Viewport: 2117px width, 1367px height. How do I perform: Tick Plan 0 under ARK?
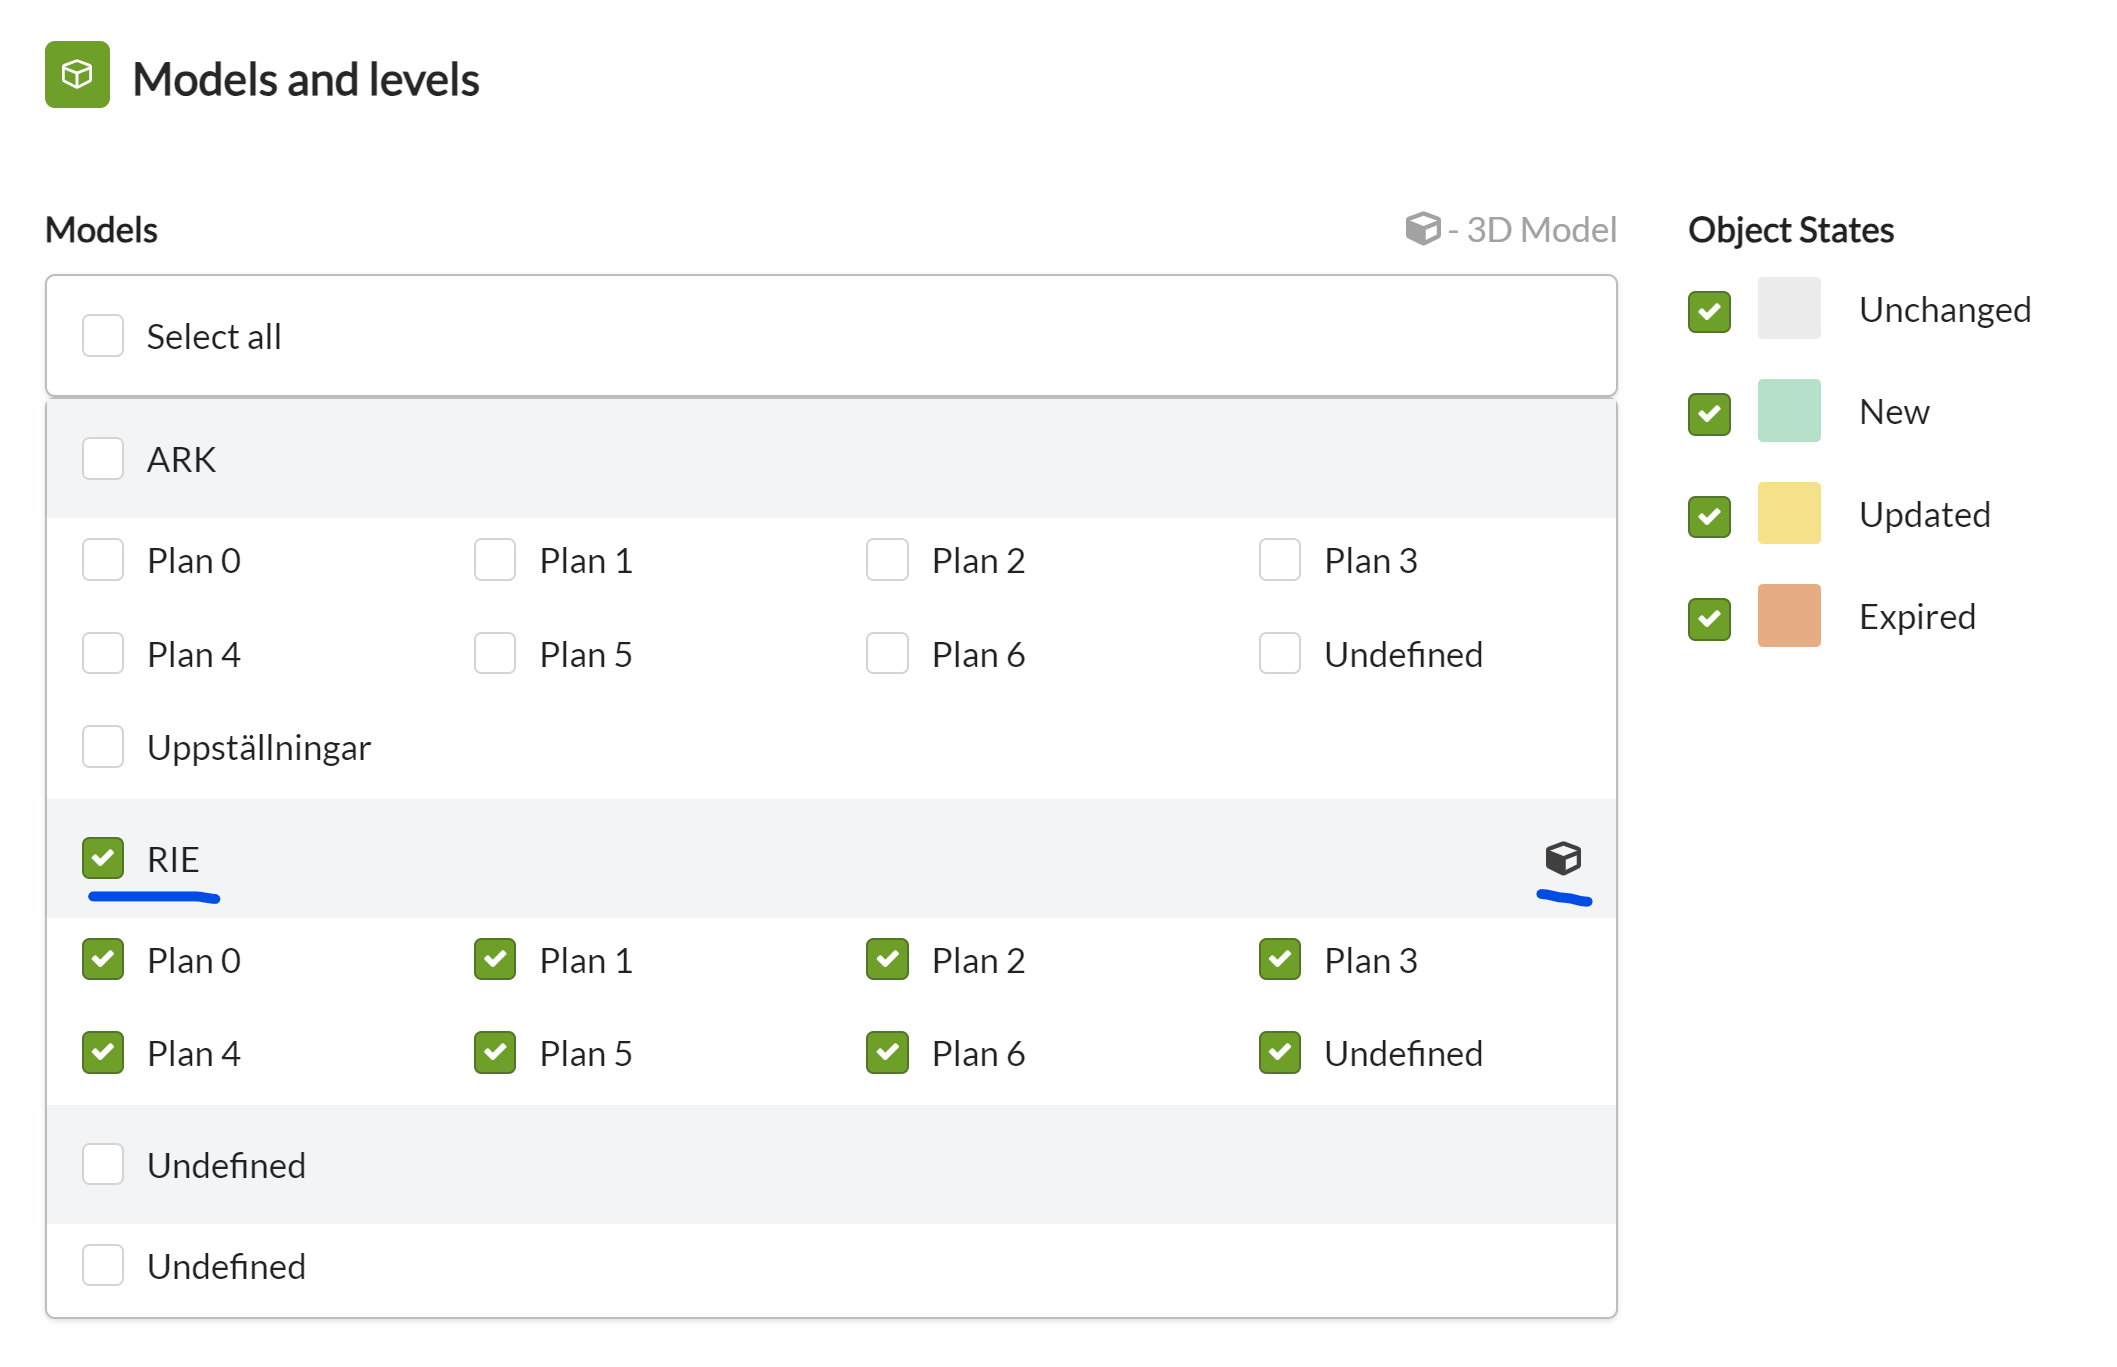pyautogui.click(x=103, y=560)
